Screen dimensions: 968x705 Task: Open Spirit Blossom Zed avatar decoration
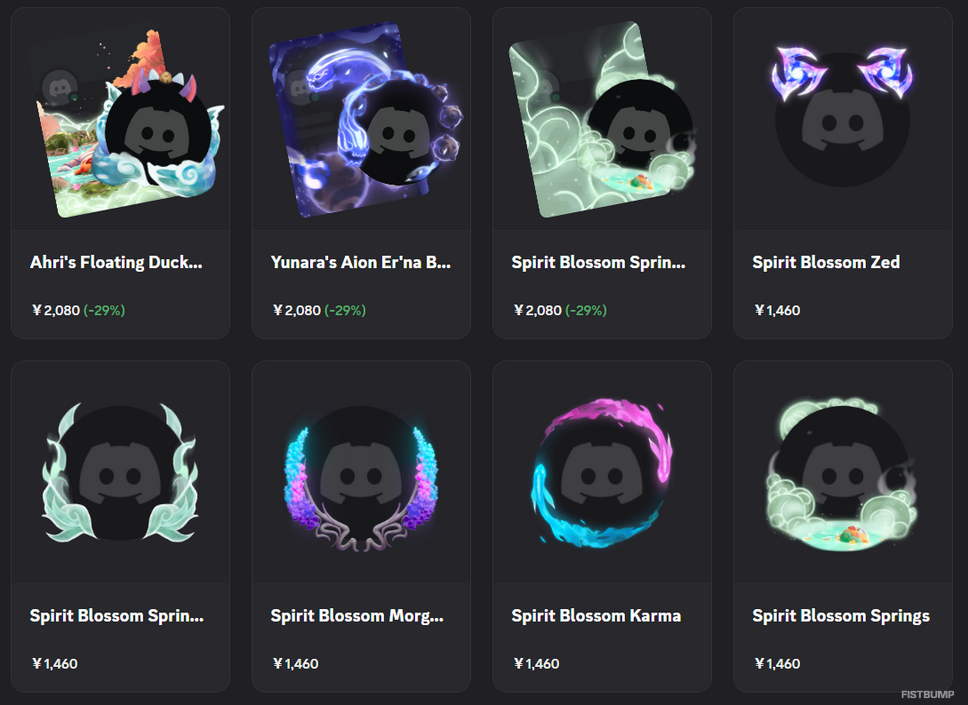pyautogui.click(x=843, y=116)
